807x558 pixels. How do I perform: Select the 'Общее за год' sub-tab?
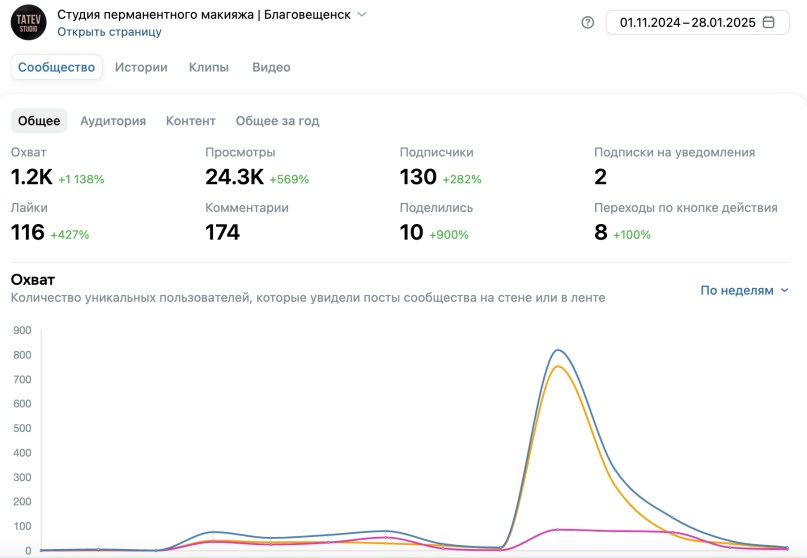click(x=277, y=120)
